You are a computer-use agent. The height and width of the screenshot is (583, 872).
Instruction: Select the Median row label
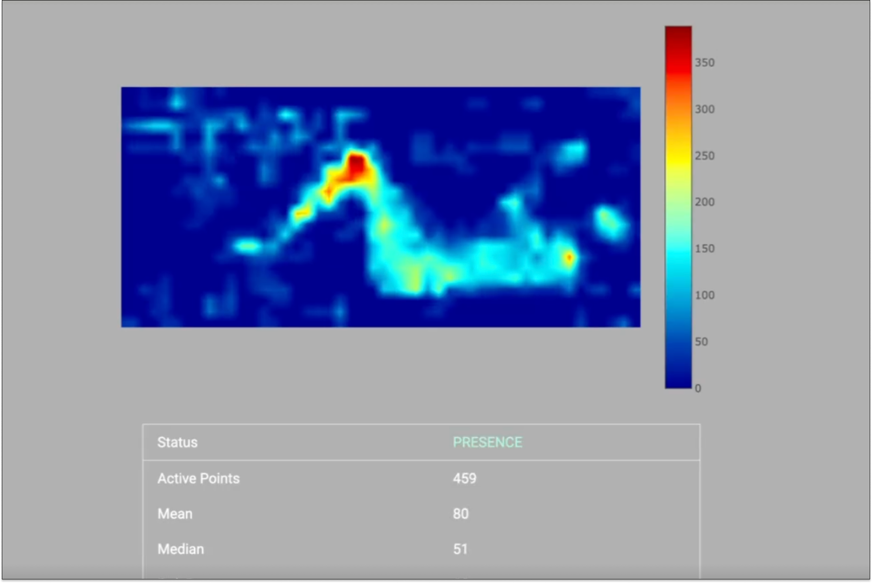pos(179,549)
